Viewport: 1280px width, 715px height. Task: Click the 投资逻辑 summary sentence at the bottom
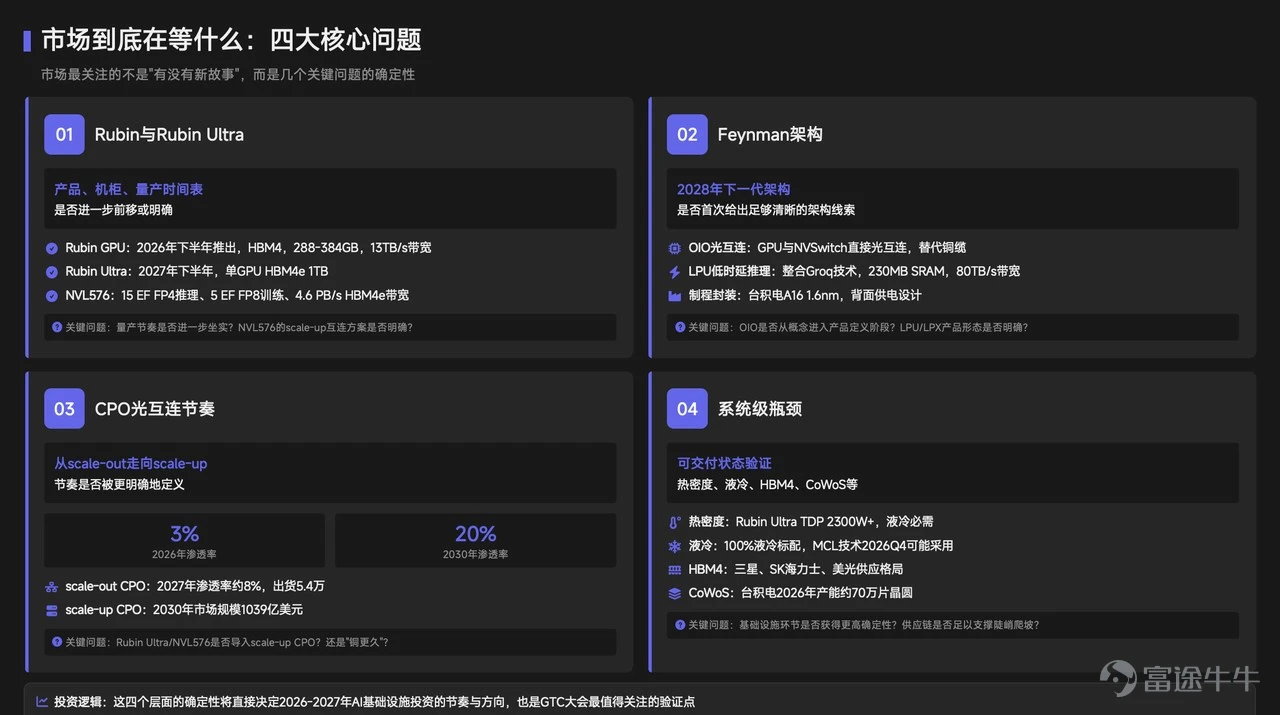point(374,702)
